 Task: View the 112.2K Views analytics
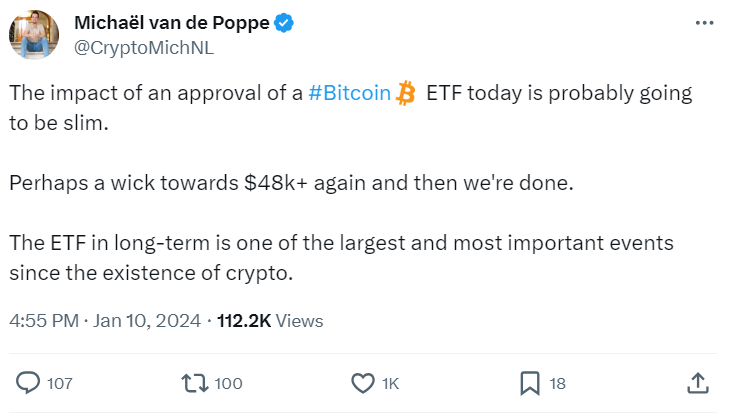pyautogui.click(x=269, y=321)
